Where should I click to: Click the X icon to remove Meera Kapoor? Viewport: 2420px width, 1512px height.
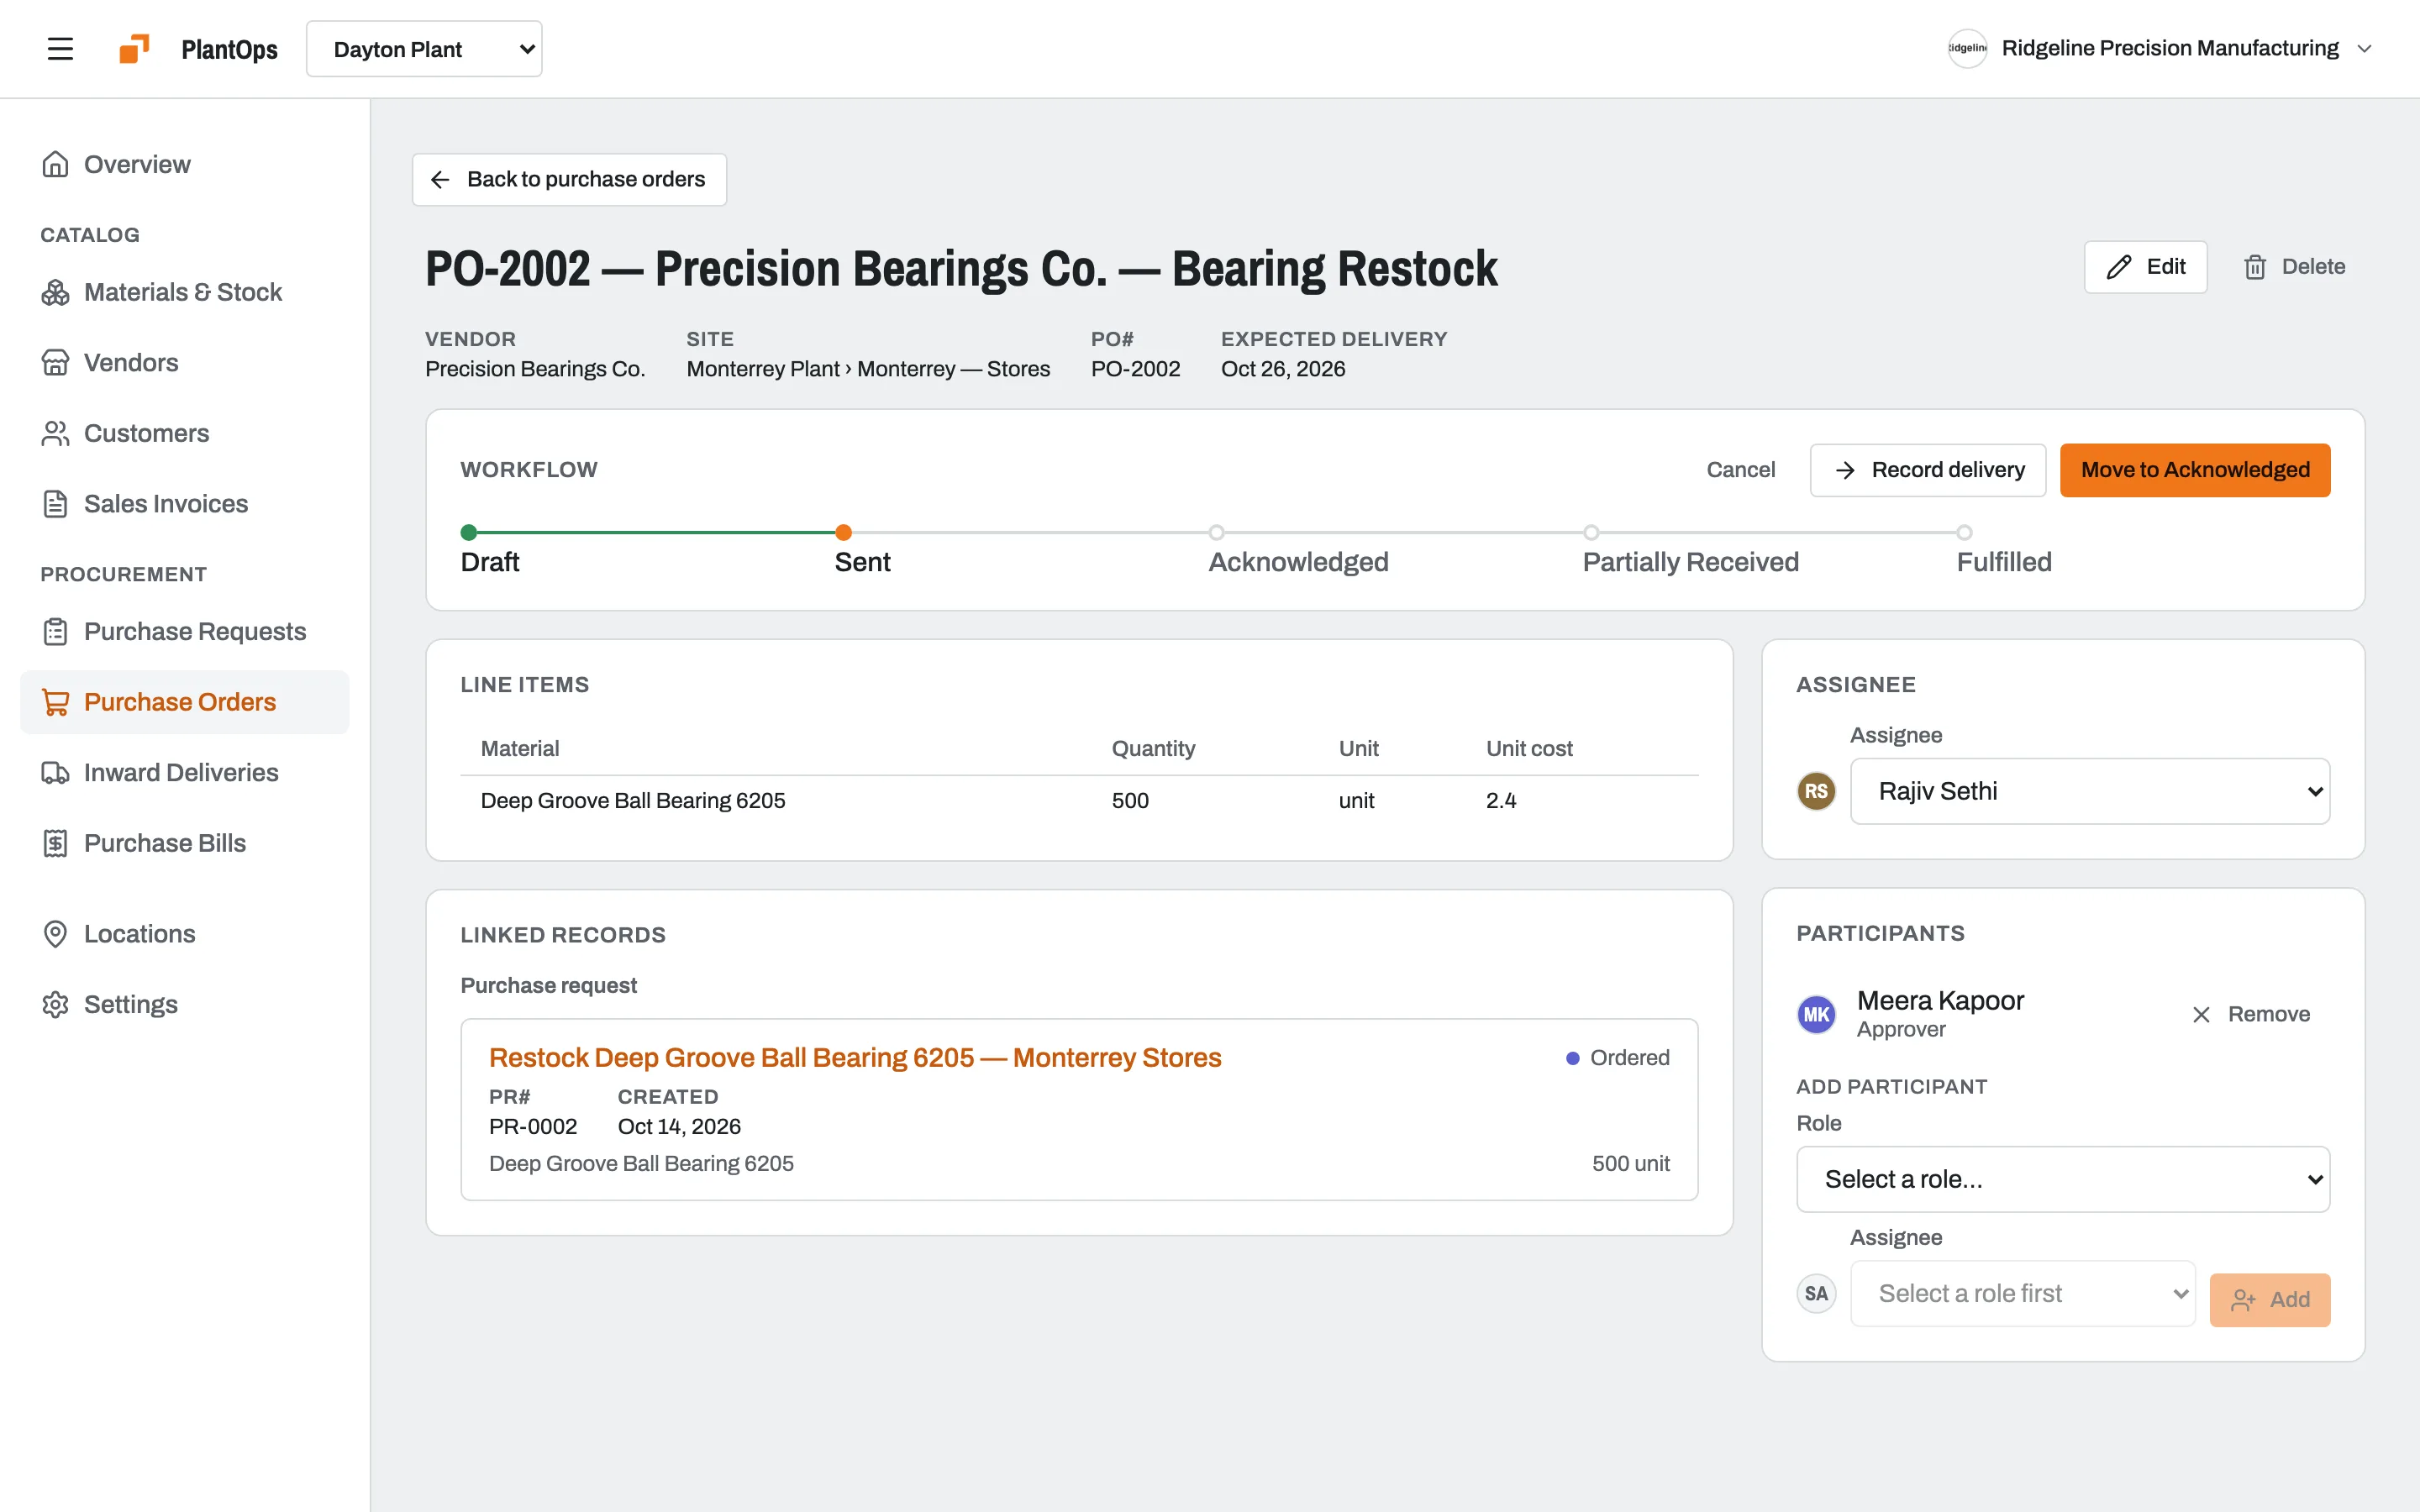click(x=2201, y=1015)
